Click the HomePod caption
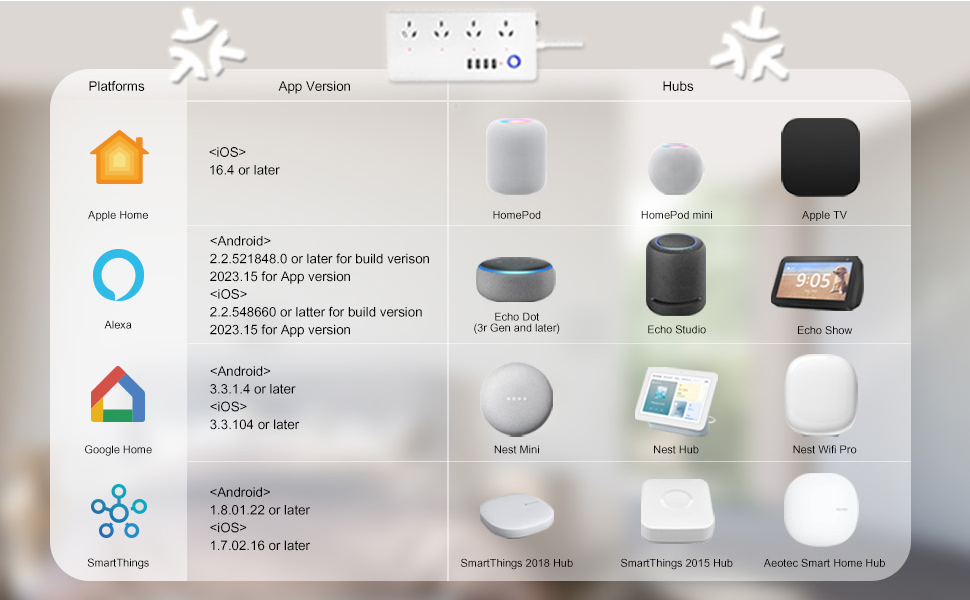The image size is (970, 600). pos(517,215)
